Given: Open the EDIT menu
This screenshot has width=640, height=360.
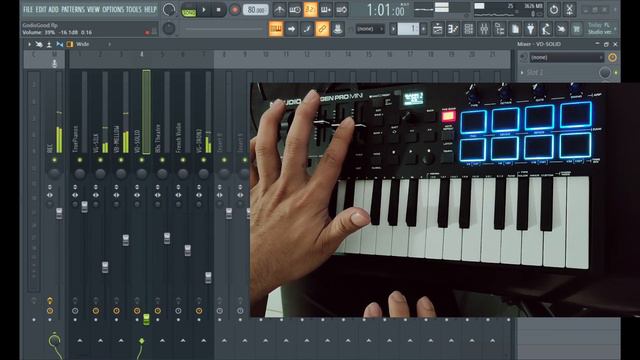Looking at the screenshot, I should pos(41,9).
